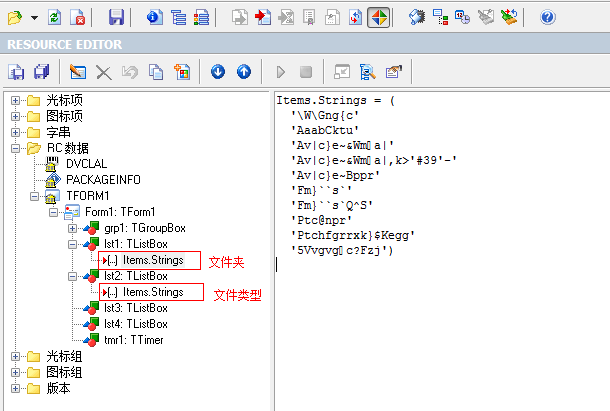This screenshot has height=411, width=610.
Task: Click the green play/run icon
Action: pyautogui.click(x=281, y=71)
